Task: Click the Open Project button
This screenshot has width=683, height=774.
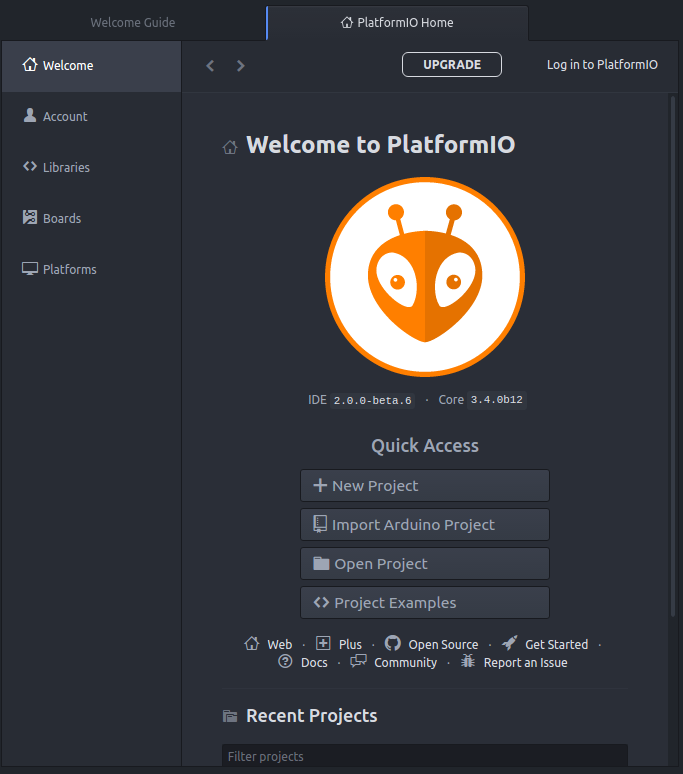Action: coord(425,564)
